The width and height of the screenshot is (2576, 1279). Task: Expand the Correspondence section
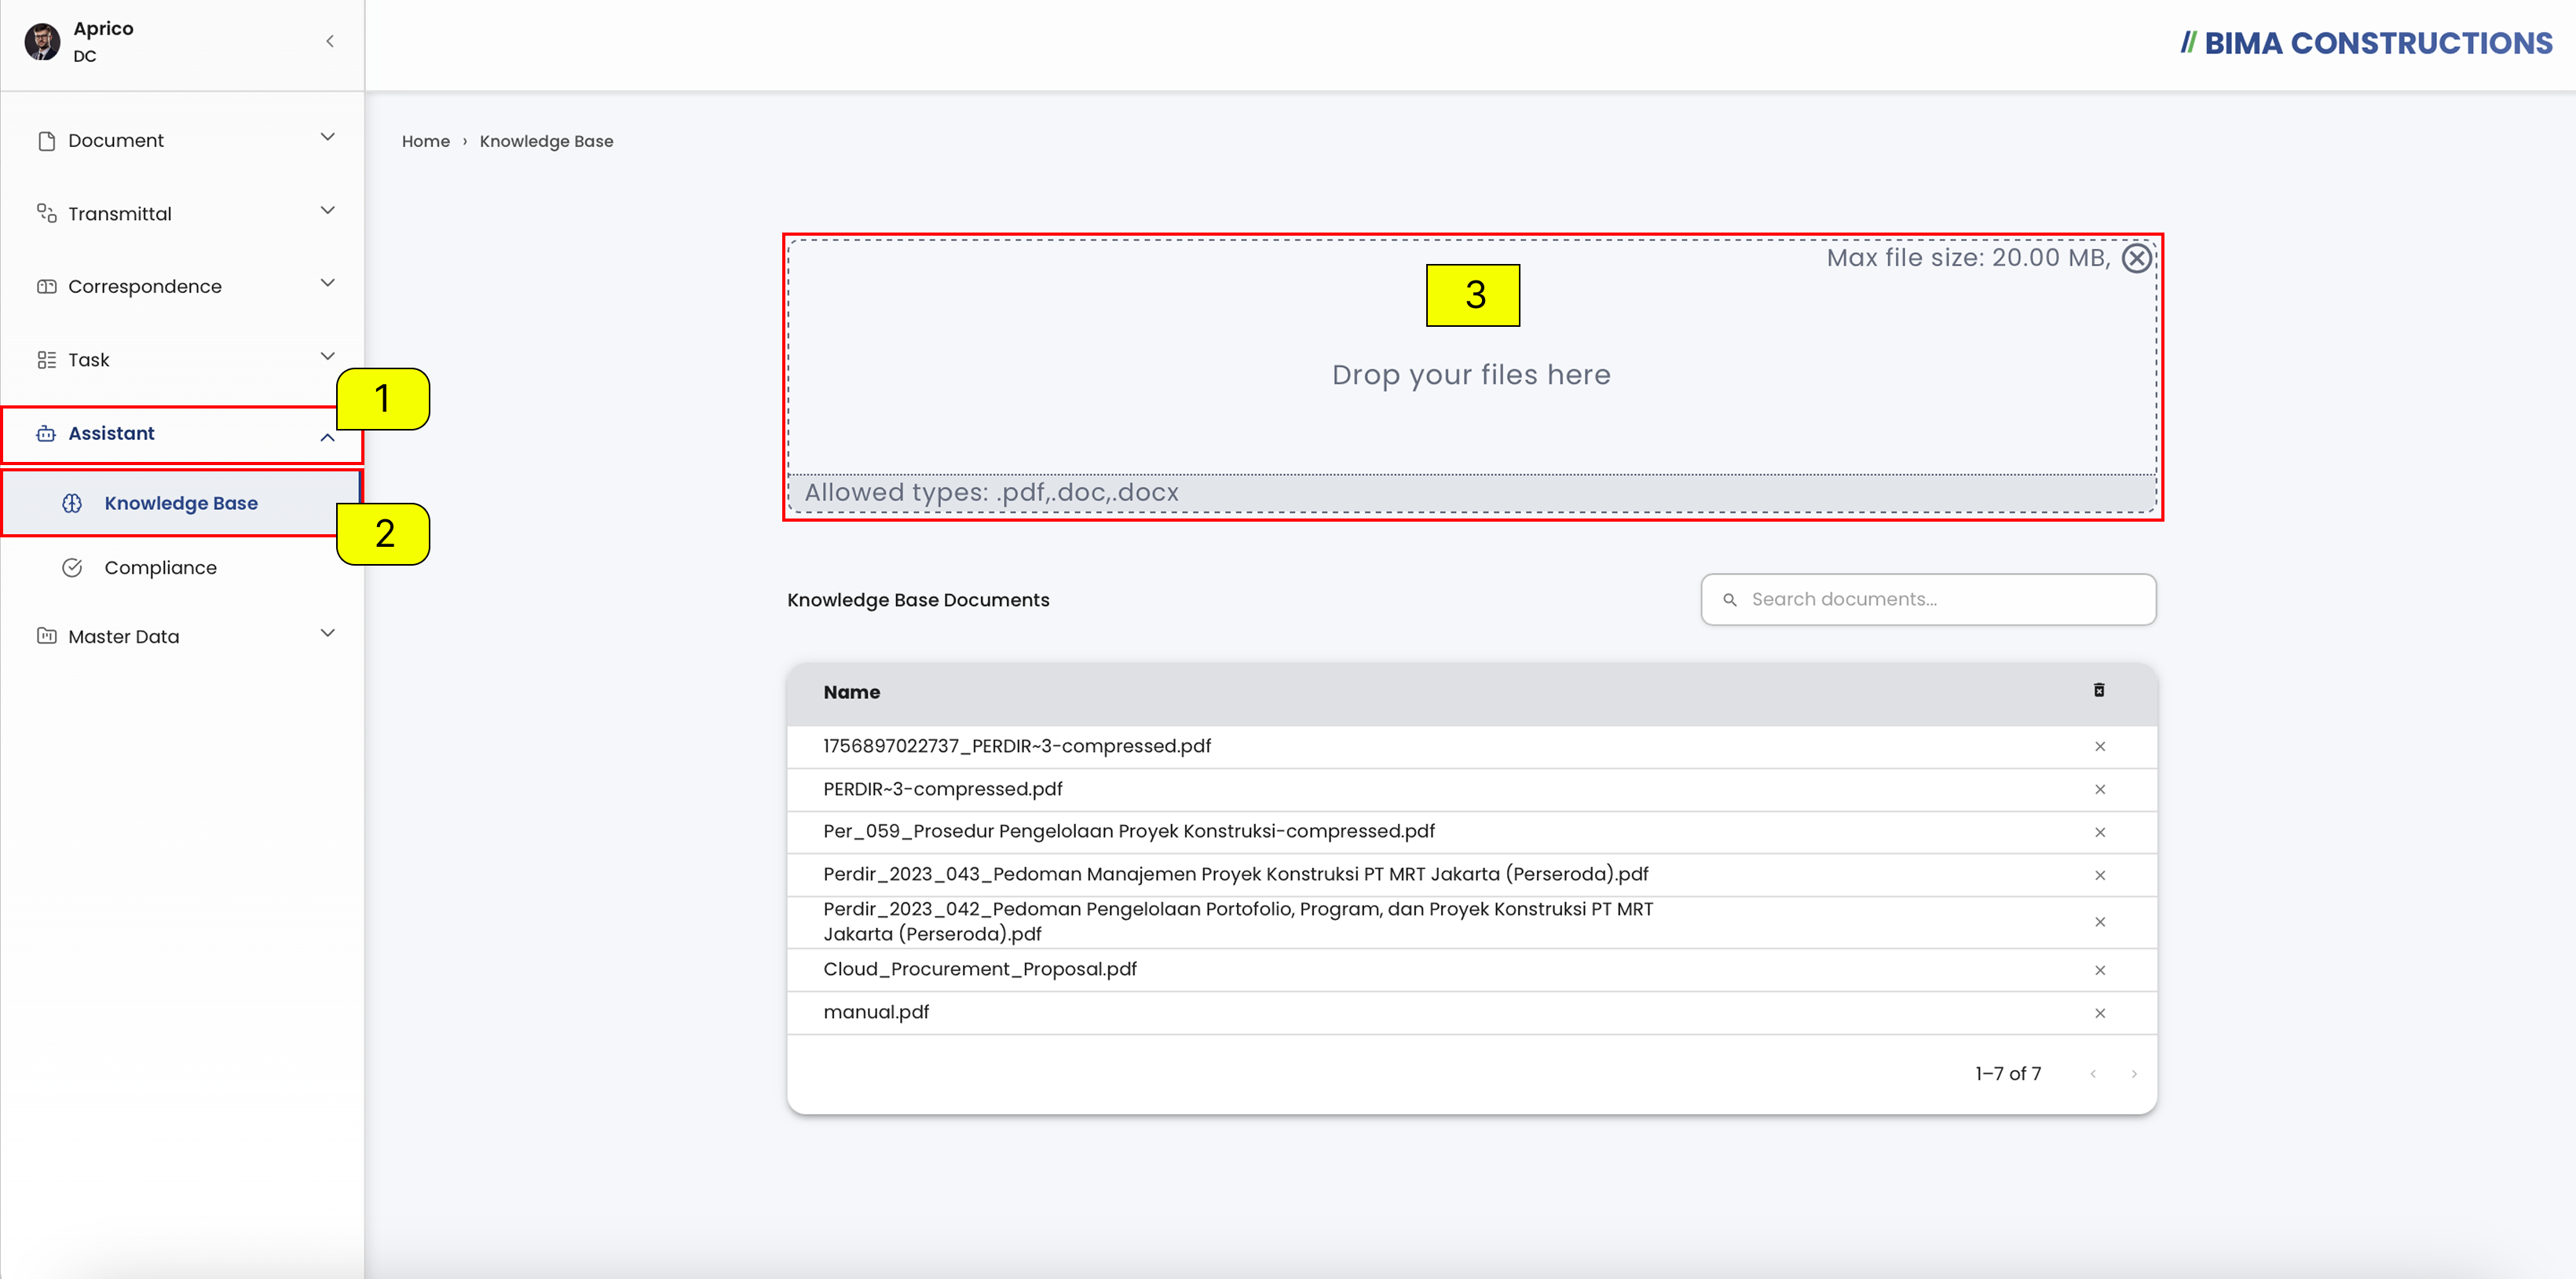pyautogui.click(x=183, y=286)
